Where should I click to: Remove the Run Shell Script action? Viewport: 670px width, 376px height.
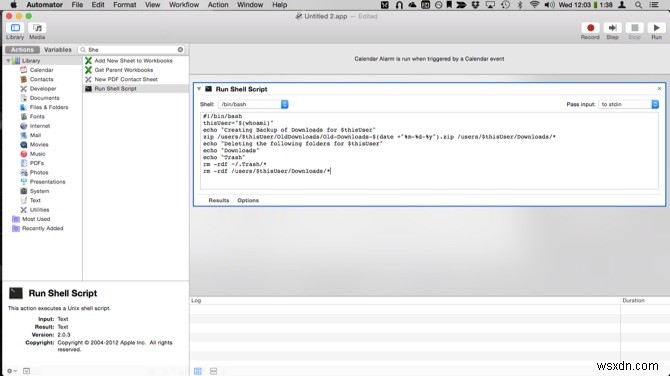(x=659, y=88)
